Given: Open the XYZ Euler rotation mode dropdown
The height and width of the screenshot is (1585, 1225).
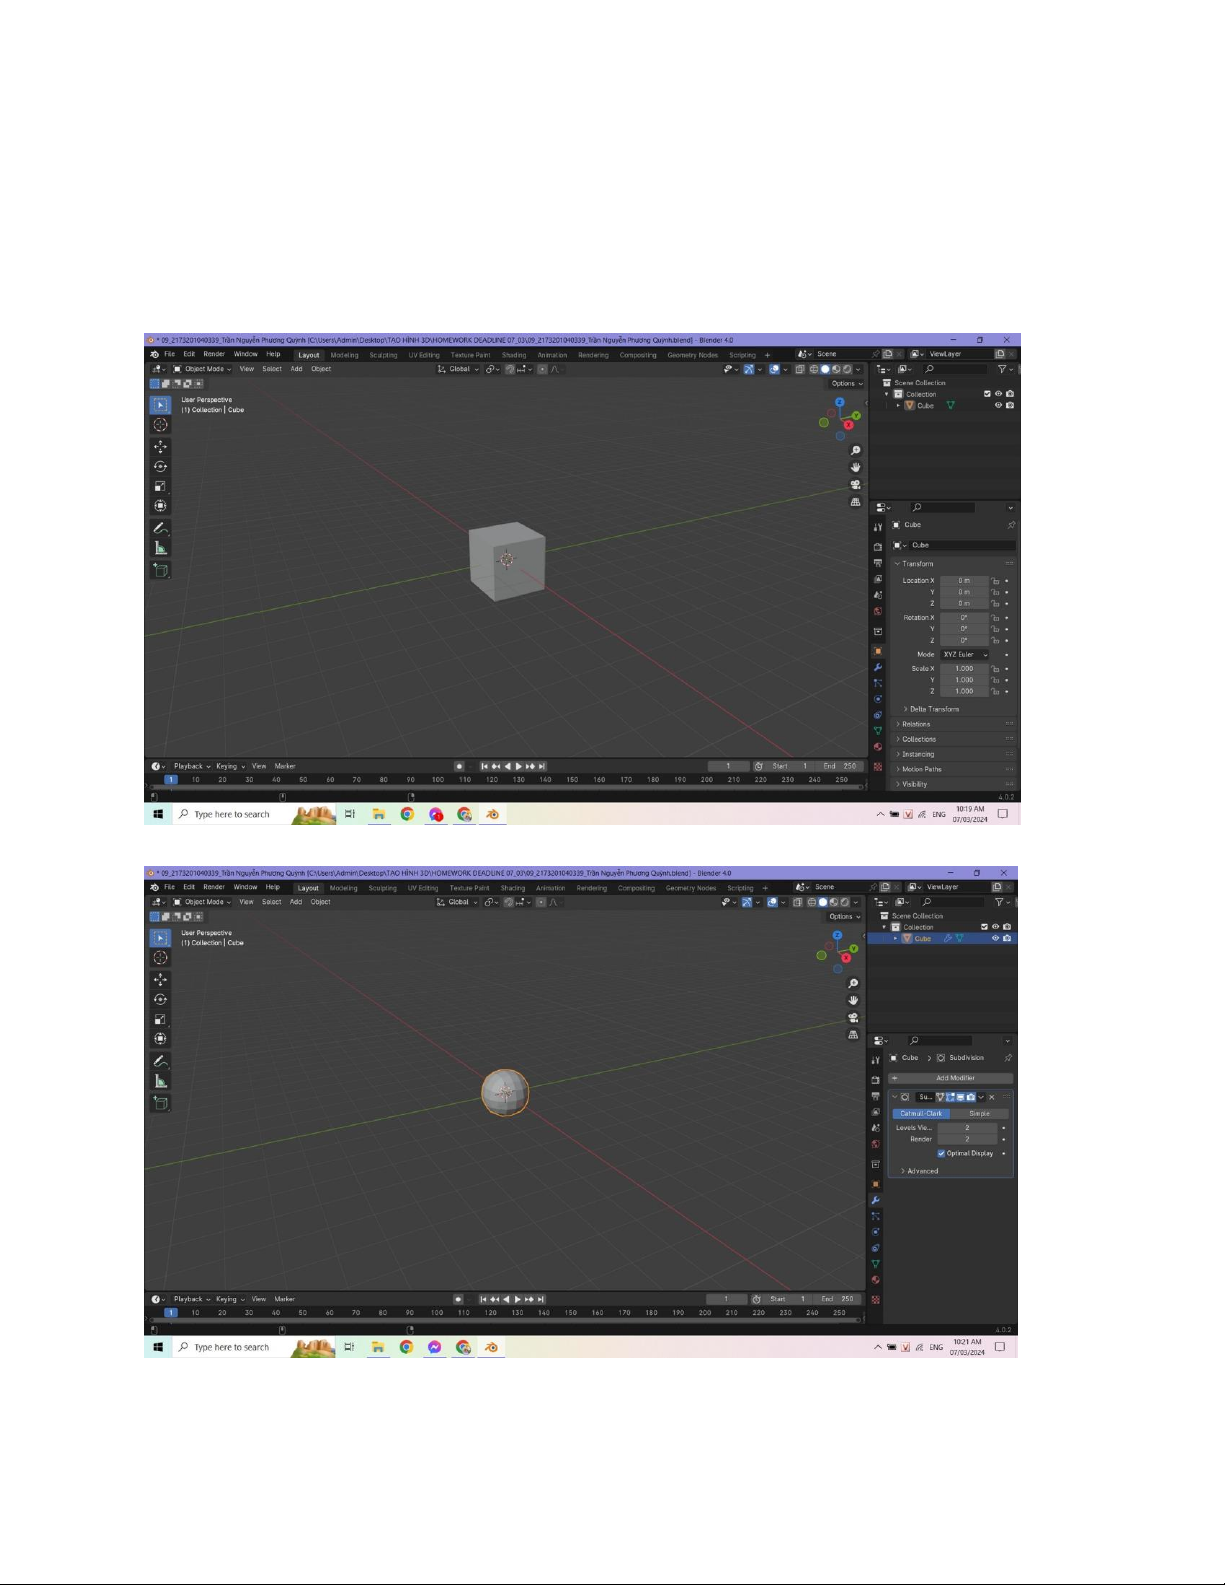Looking at the screenshot, I should pos(964,655).
